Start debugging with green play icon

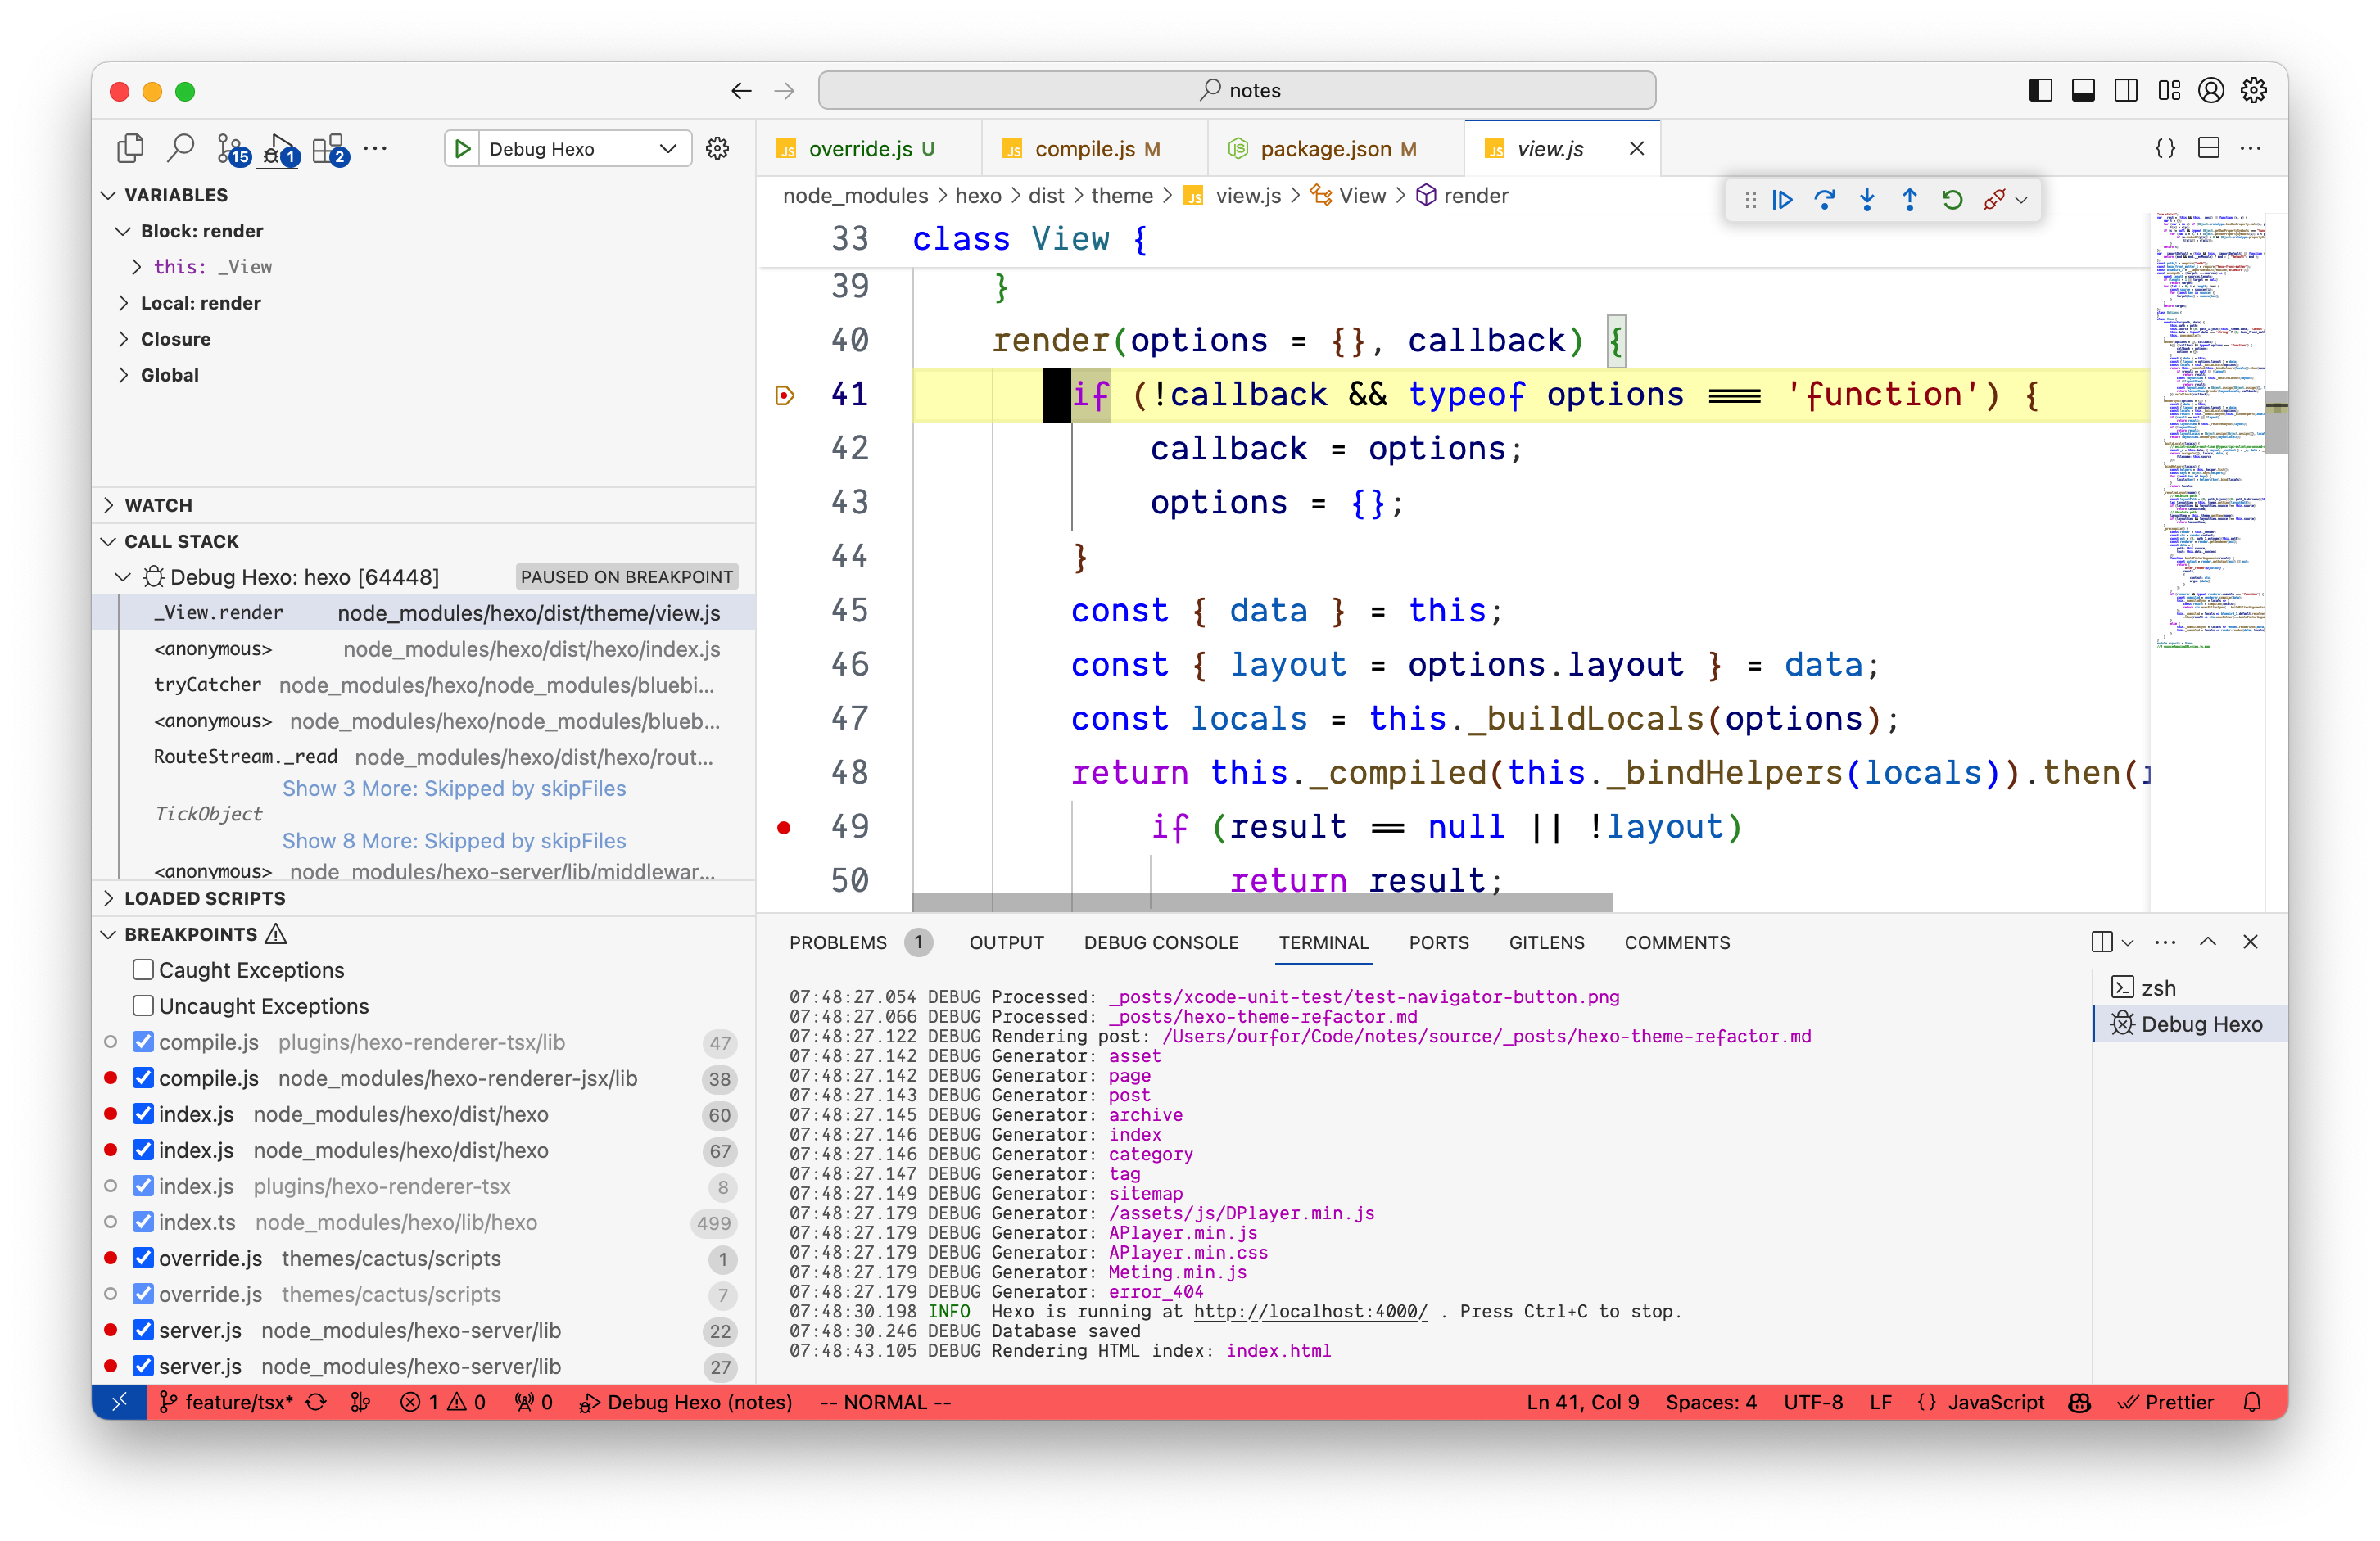coord(462,149)
